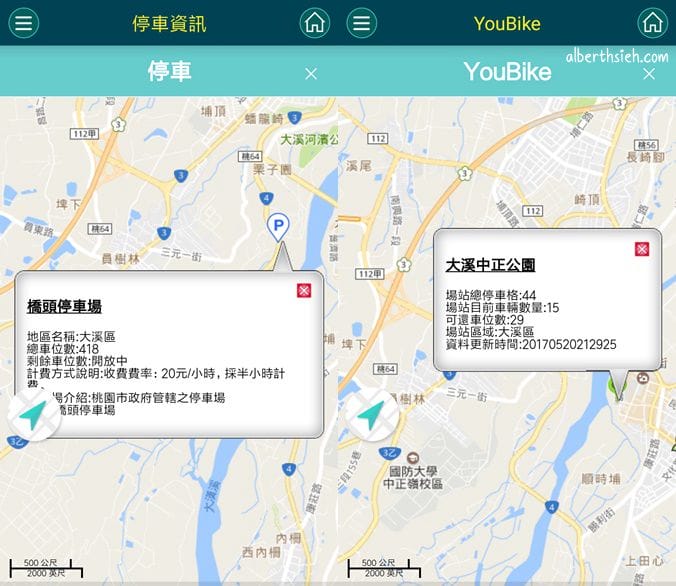Click the large YouBike banner title
Screen dimensions: 676x586
point(507,72)
